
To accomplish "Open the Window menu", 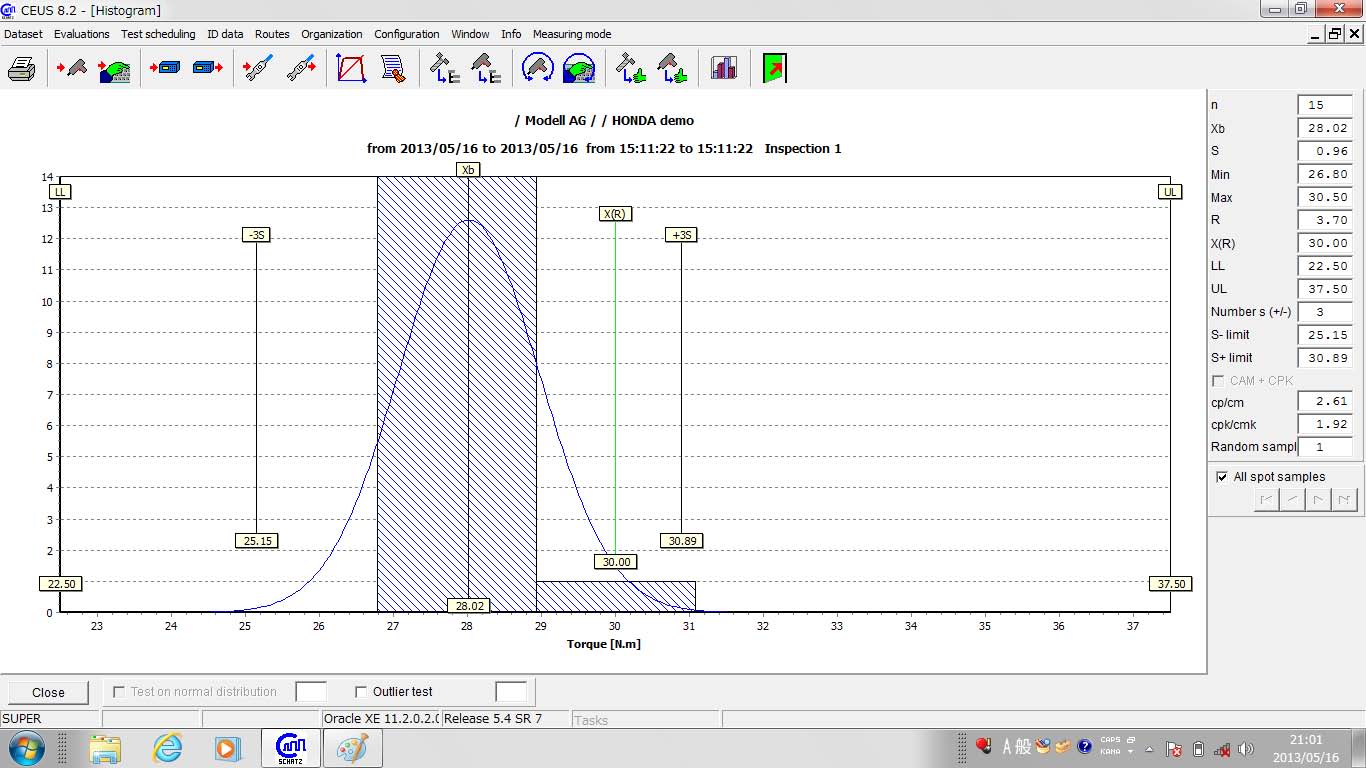I will point(470,34).
